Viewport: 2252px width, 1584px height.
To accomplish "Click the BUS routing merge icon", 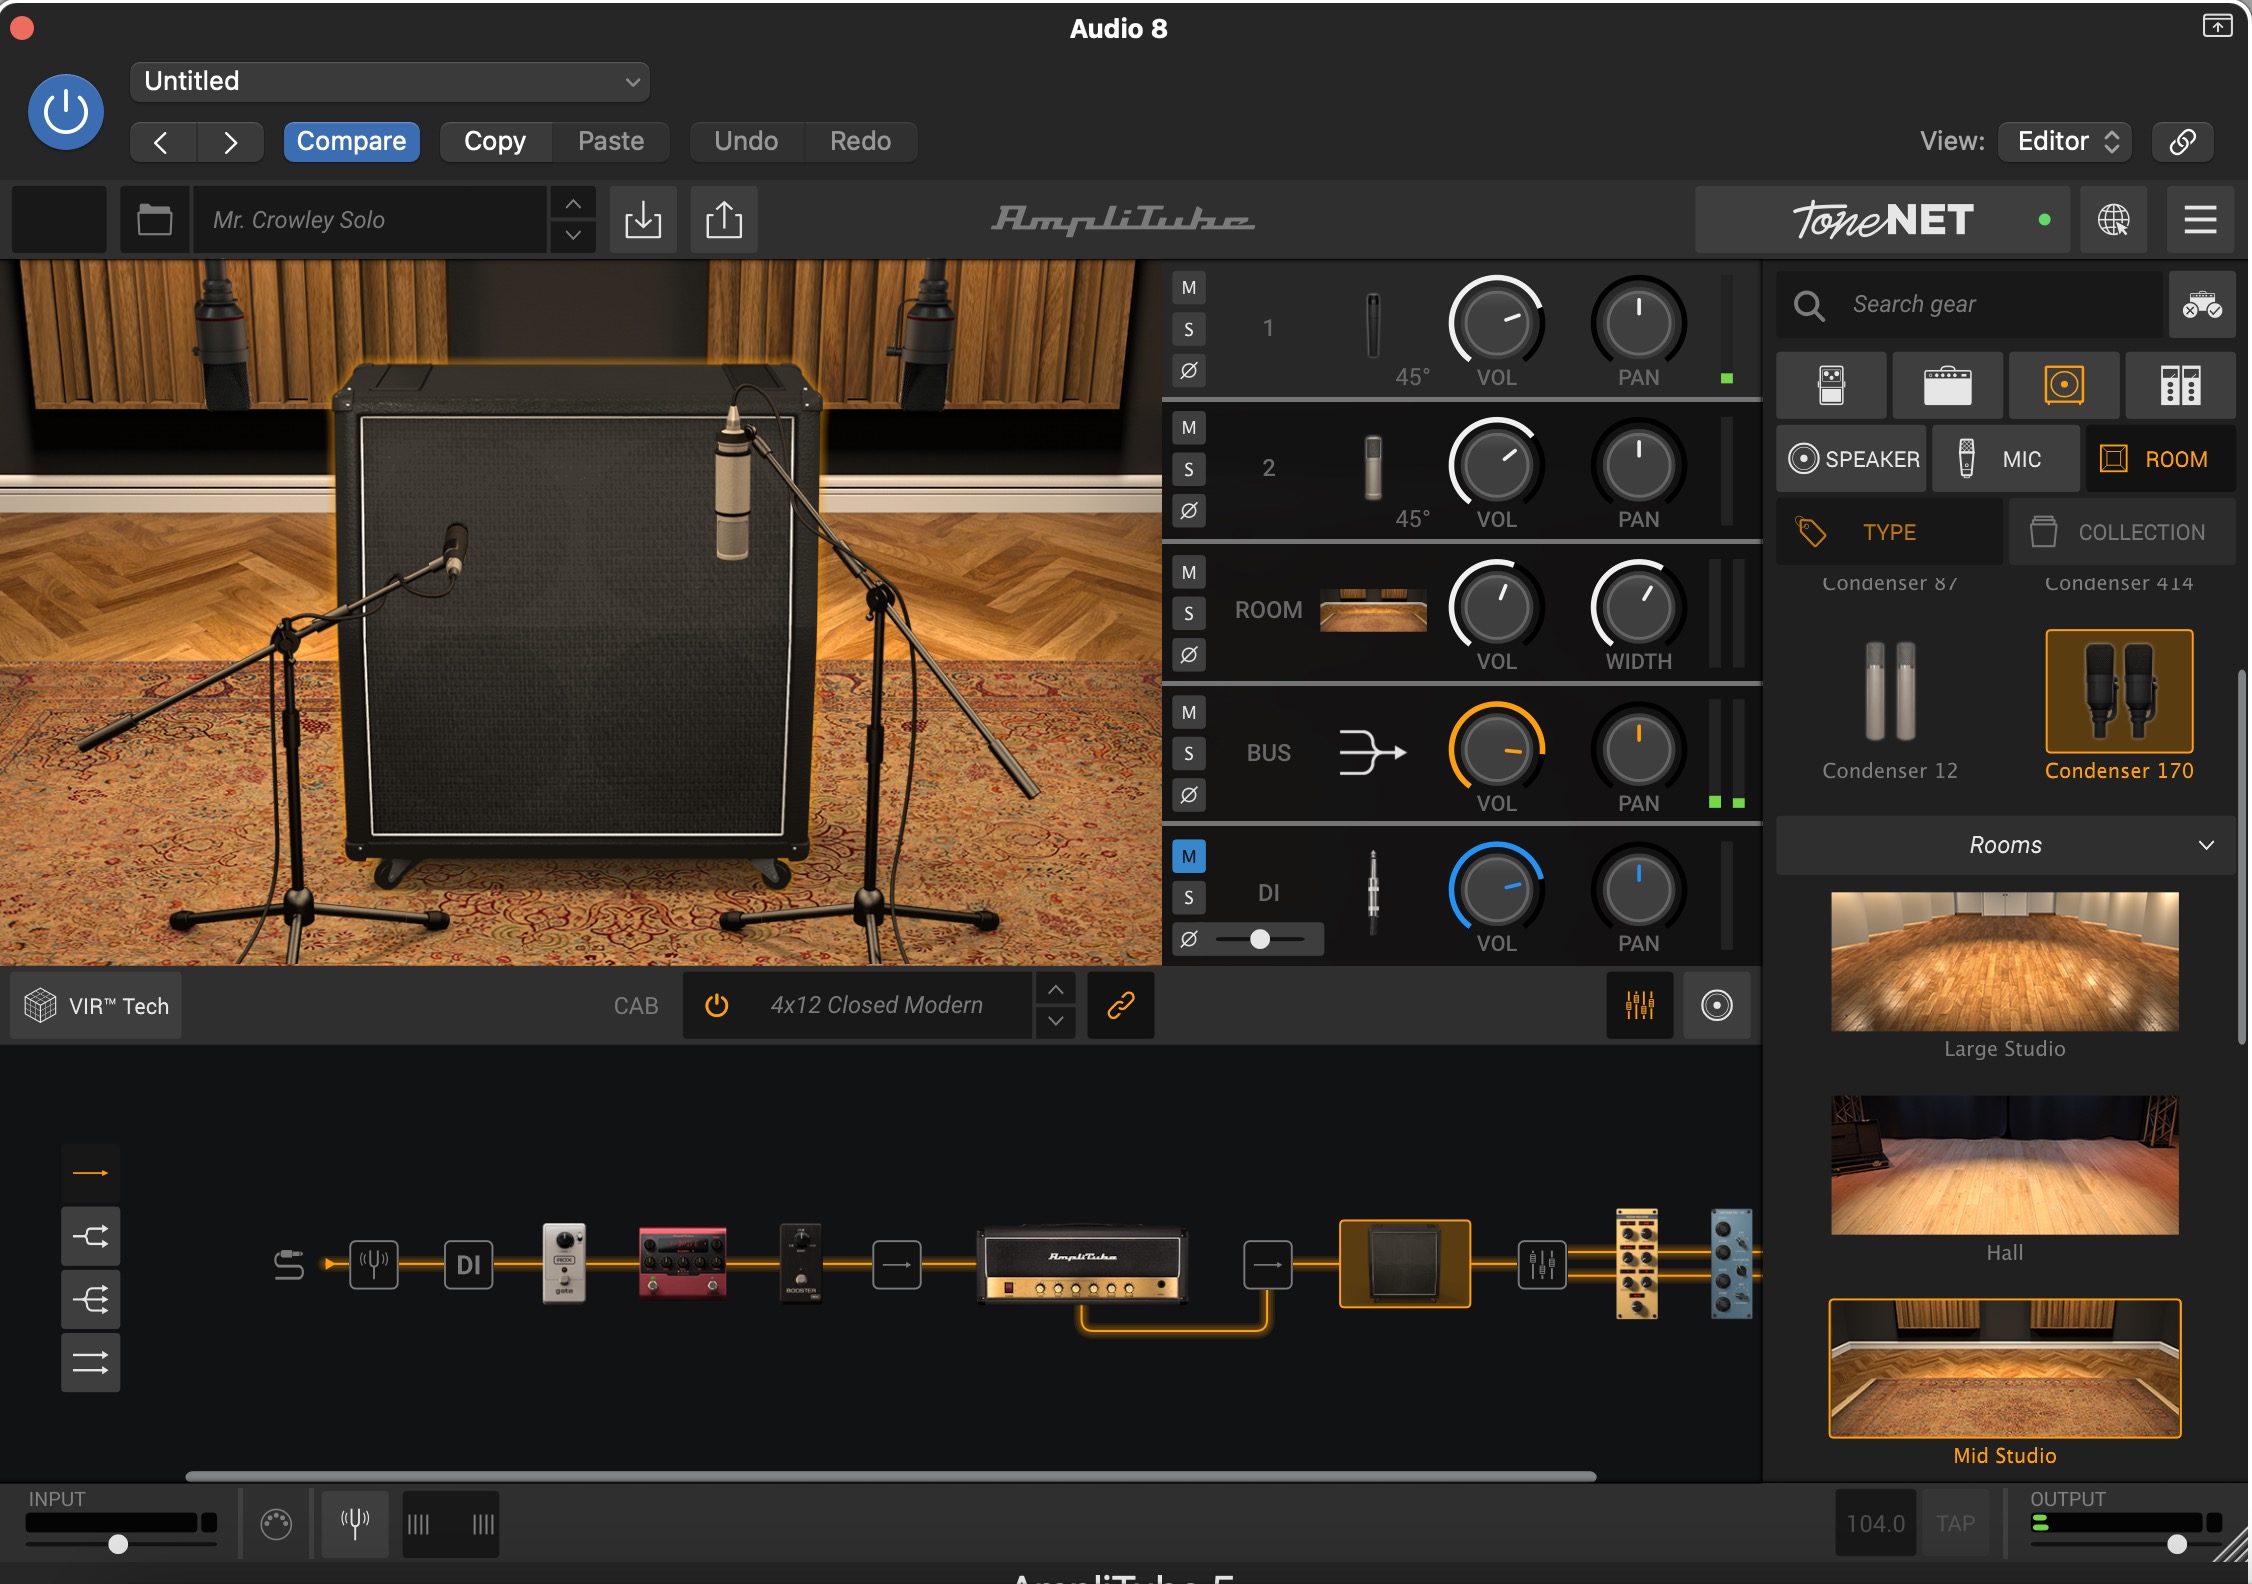I will point(1372,752).
